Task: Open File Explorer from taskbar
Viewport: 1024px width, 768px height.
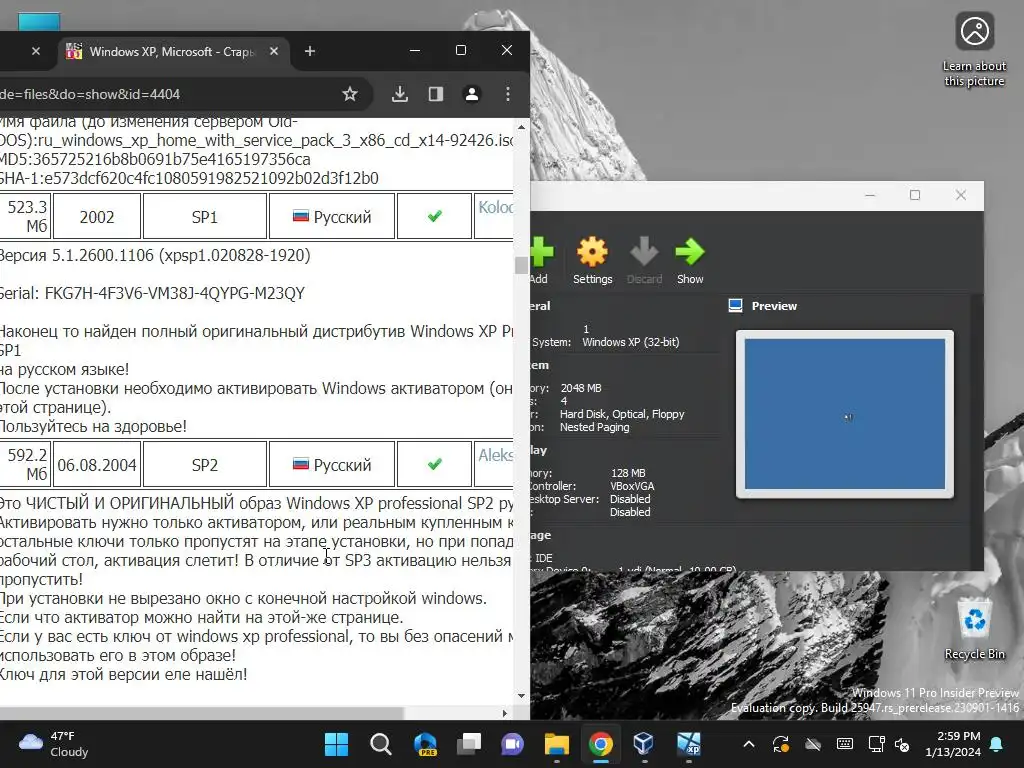Action: [x=556, y=744]
